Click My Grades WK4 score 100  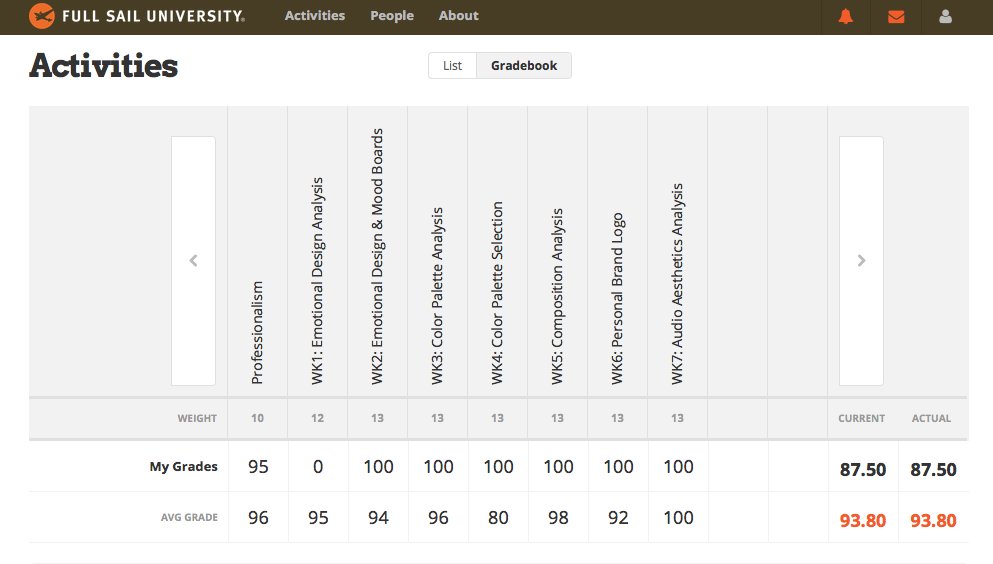click(x=498, y=467)
